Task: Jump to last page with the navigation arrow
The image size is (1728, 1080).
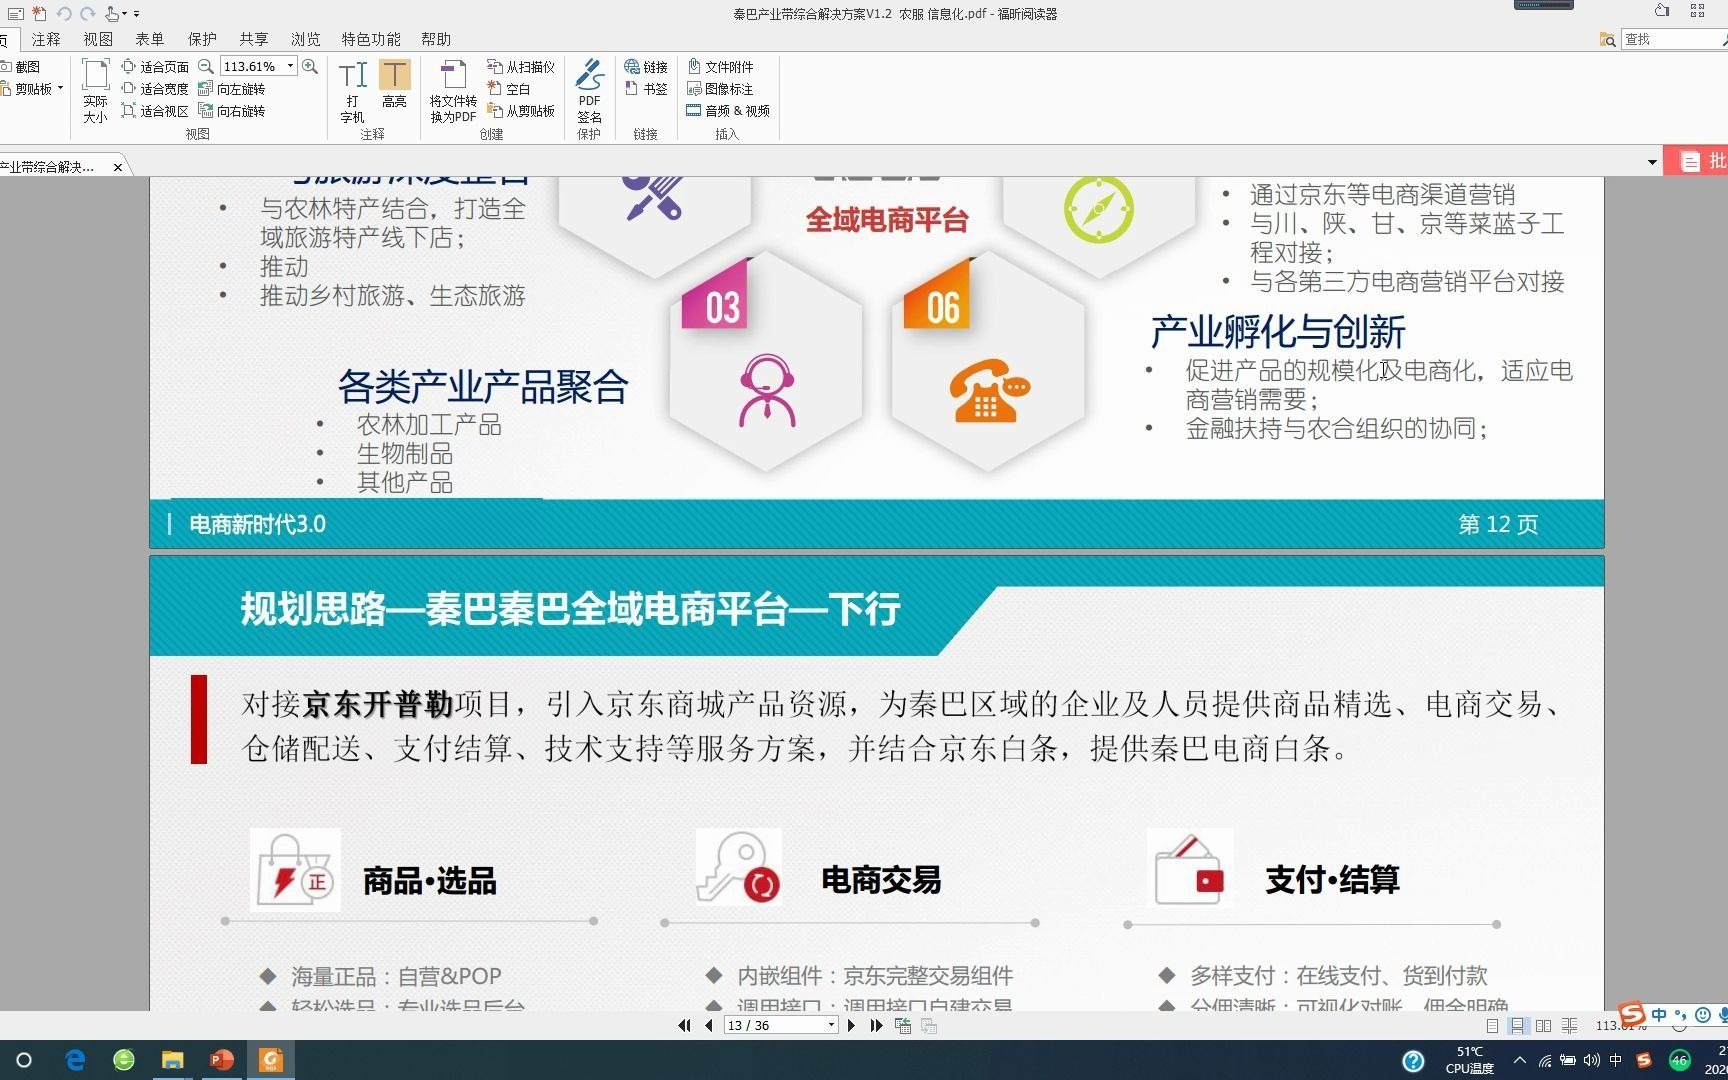Action: pyautogui.click(x=876, y=1025)
